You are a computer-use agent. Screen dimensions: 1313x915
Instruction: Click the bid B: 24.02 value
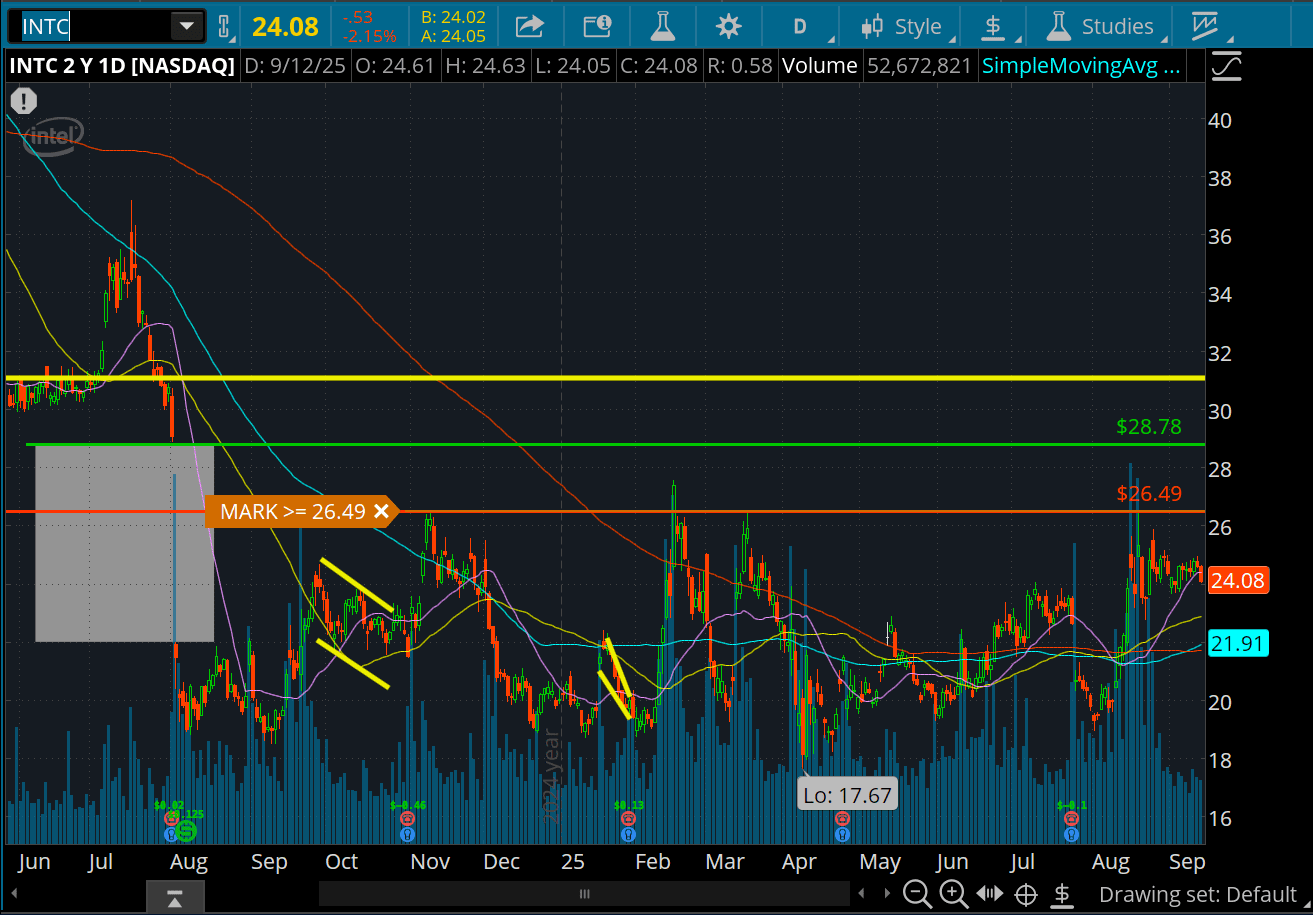click(453, 17)
